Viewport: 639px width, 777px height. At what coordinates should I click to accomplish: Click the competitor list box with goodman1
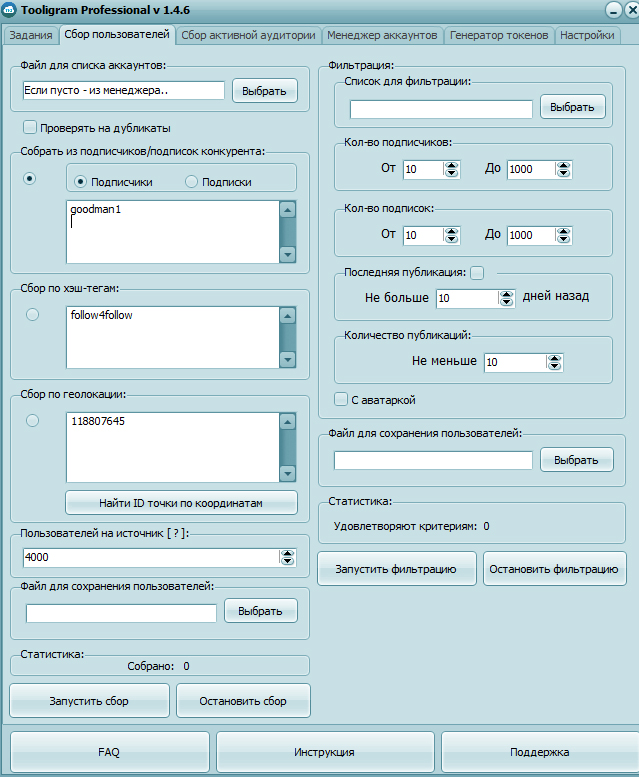point(173,232)
